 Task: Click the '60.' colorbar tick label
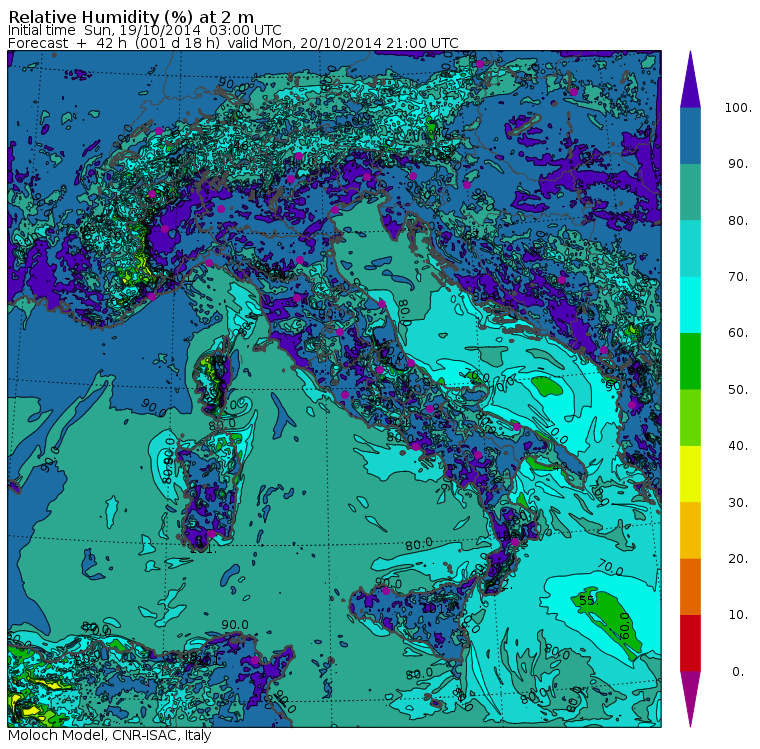tap(738, 333)
